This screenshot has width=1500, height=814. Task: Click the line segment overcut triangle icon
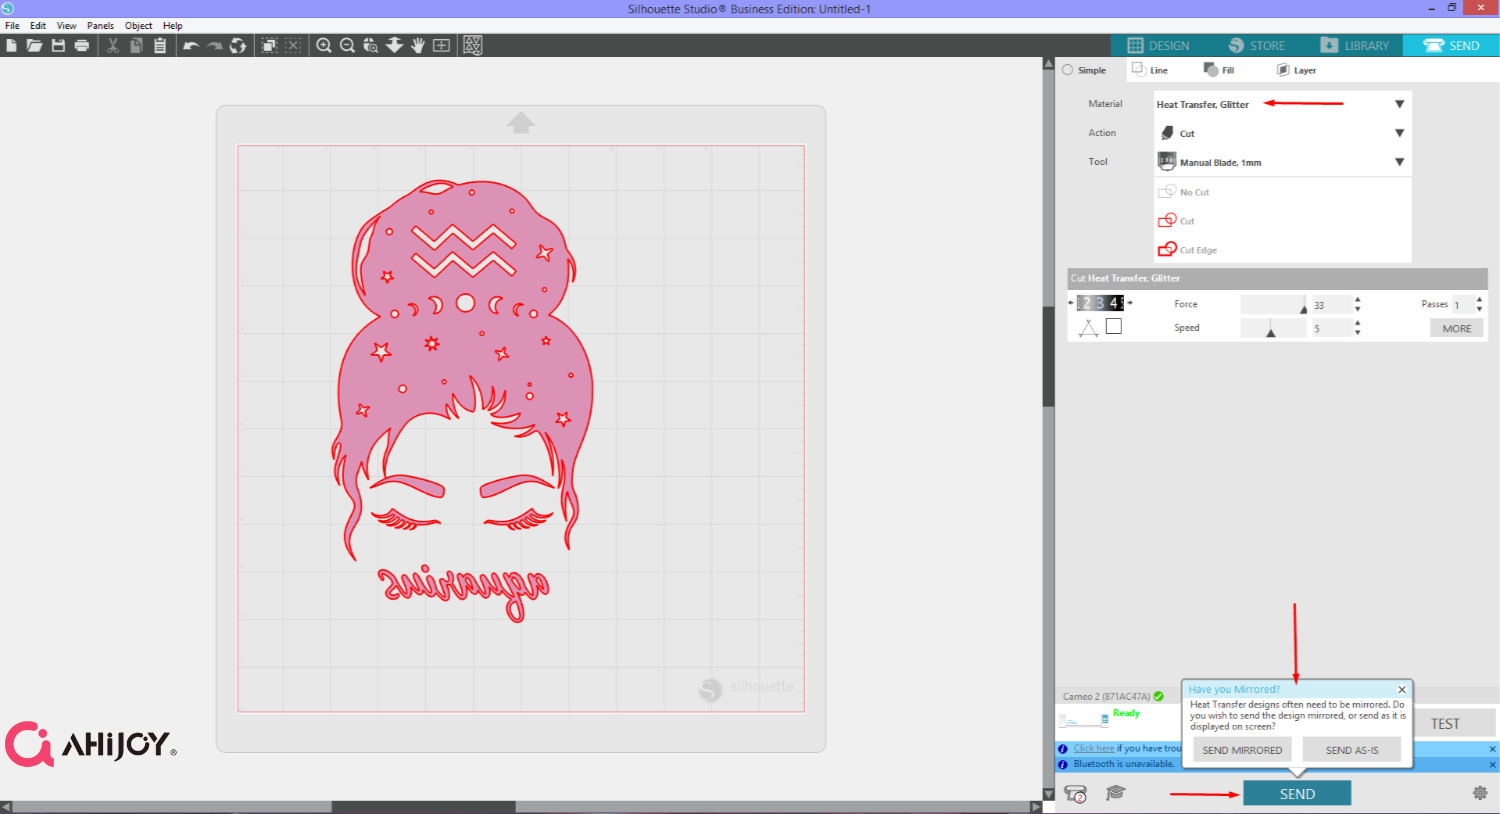tap(1088, 327)
